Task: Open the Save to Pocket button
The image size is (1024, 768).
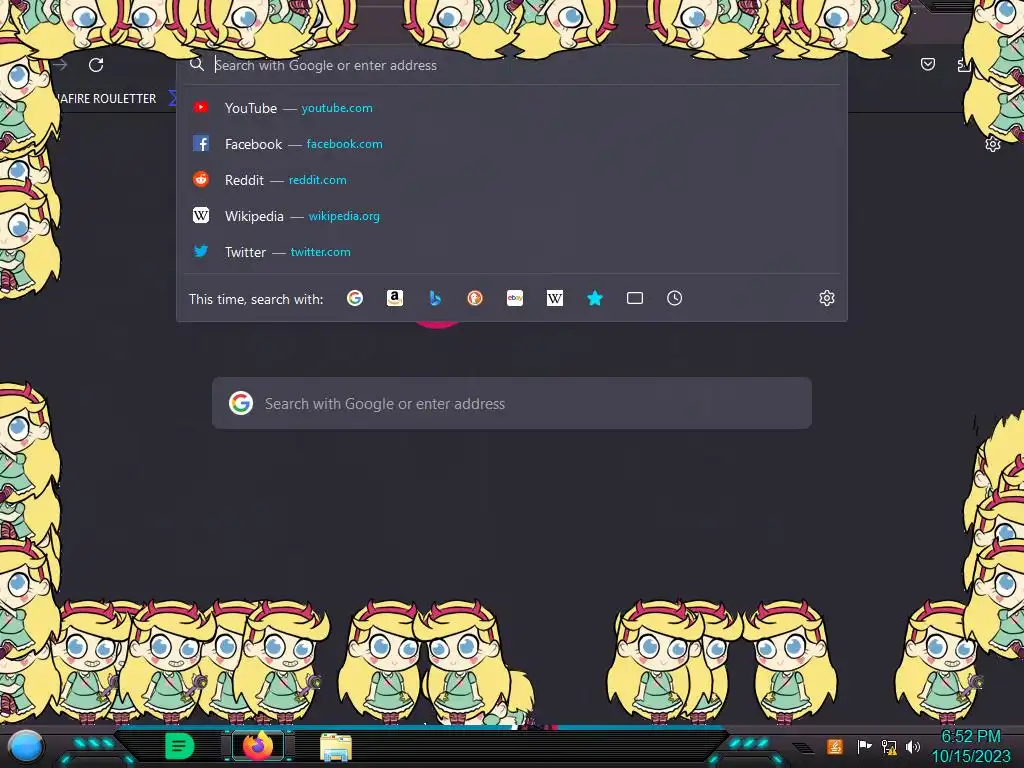Action: pyautogui.click(x=927, y=64)
